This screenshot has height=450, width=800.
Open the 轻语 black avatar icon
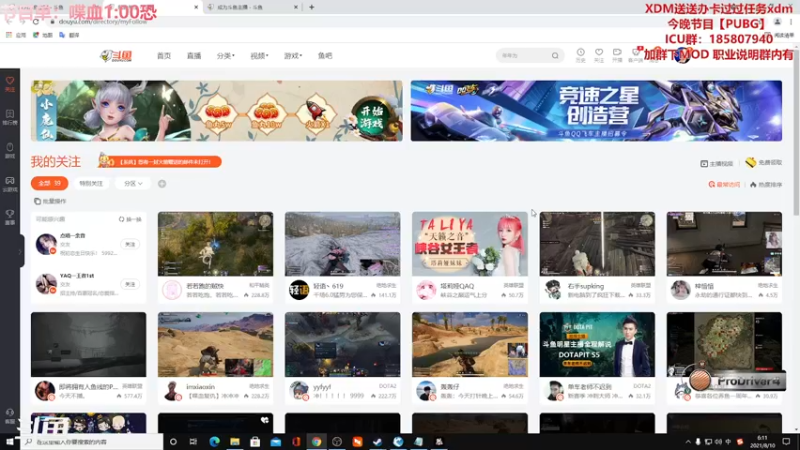(299, 290)
